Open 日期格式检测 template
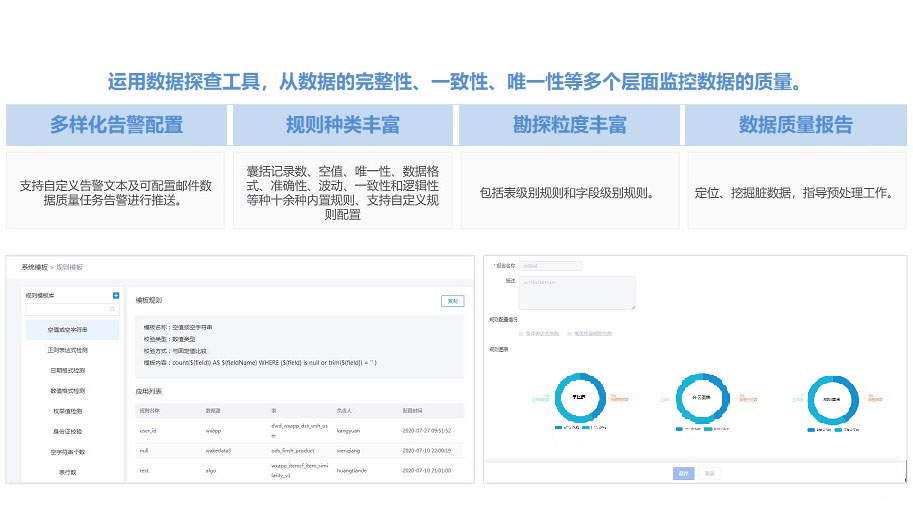This screenshot has width=913, height=512. point(68,371)
